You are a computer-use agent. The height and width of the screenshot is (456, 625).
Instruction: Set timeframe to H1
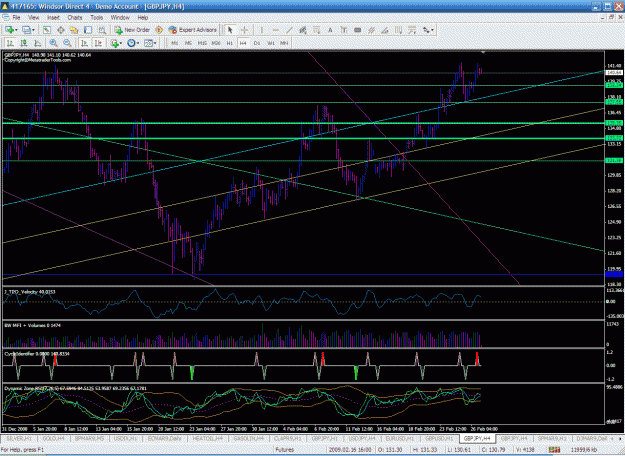230,43
